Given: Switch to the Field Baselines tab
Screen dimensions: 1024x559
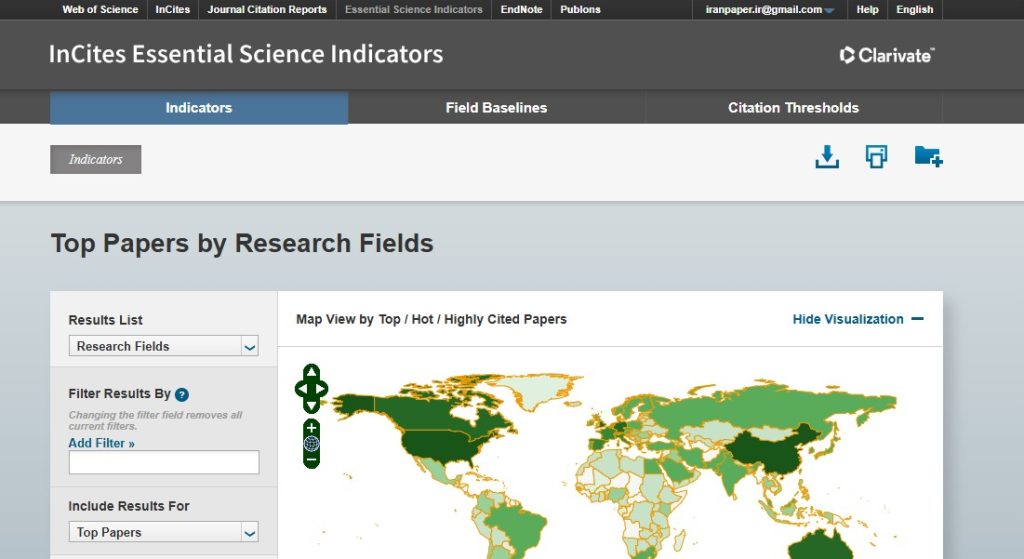Looking at the screenshot, I should tap(496, 108).
